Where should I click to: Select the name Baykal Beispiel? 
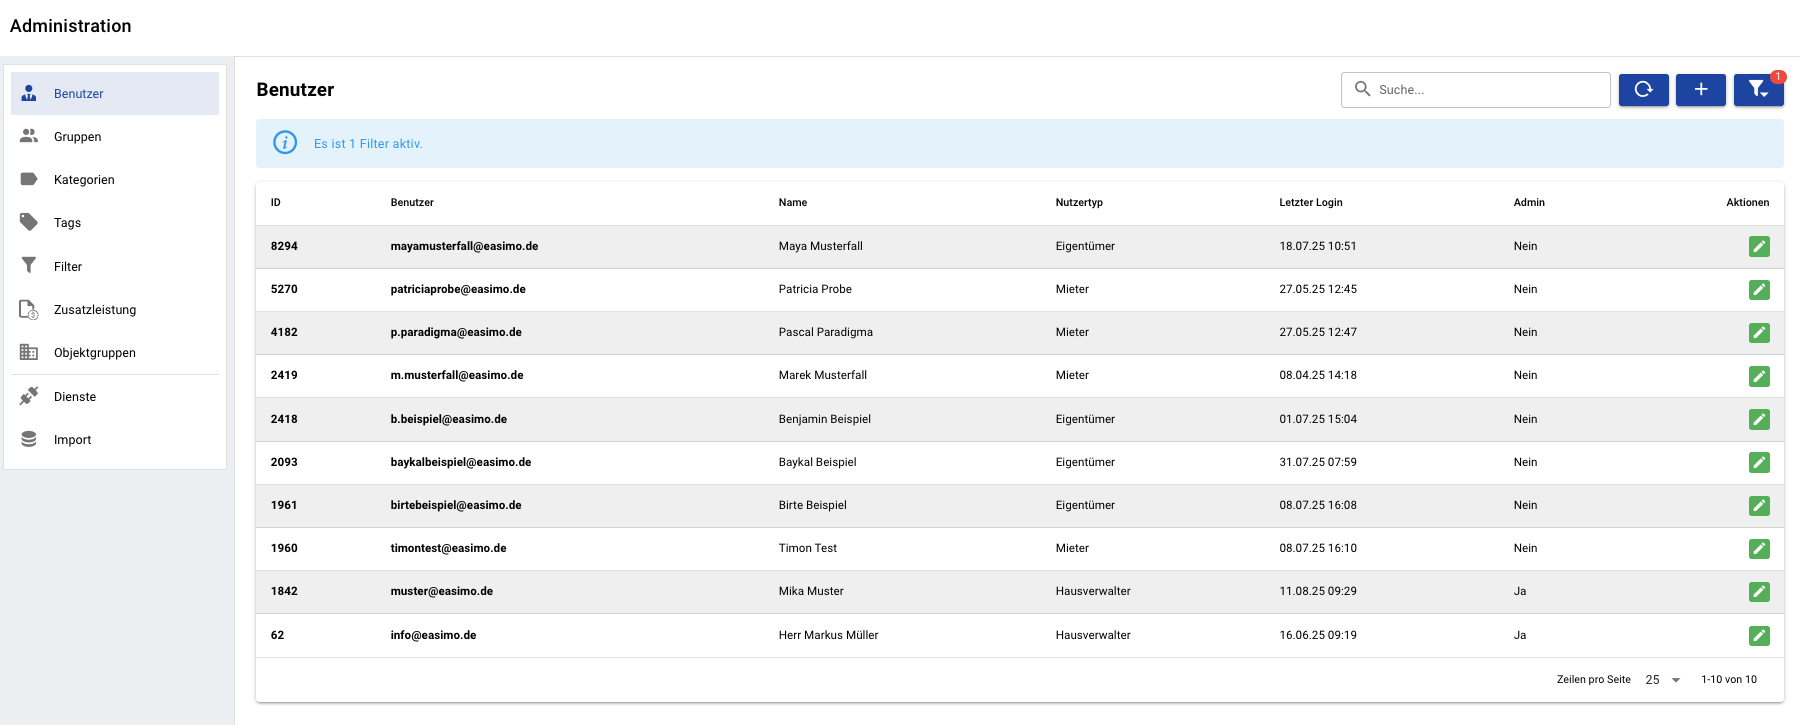click(818, 462)
